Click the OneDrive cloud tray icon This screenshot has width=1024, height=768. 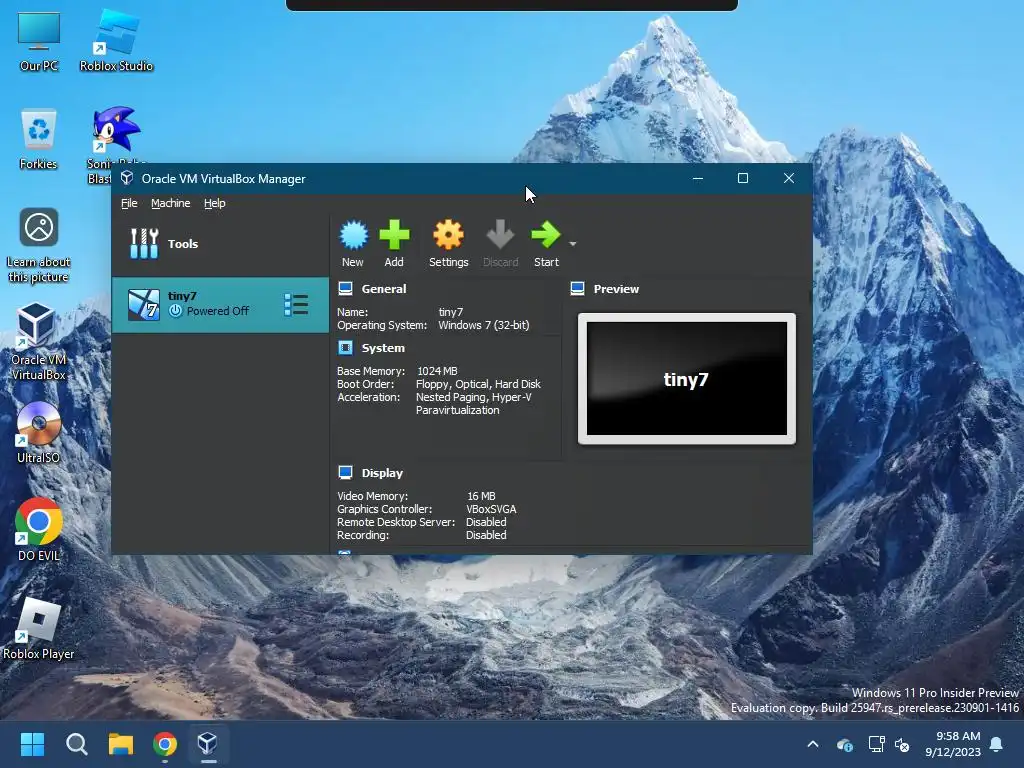[x=844, y=744]
